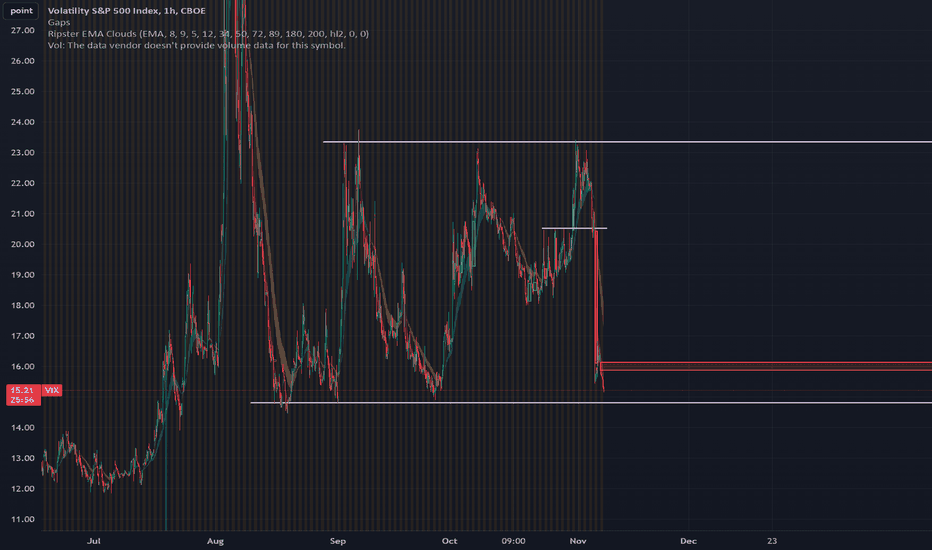The image size is (932, 550).
Task: Click the 13.00 price axis label
Action: (23, 458)
